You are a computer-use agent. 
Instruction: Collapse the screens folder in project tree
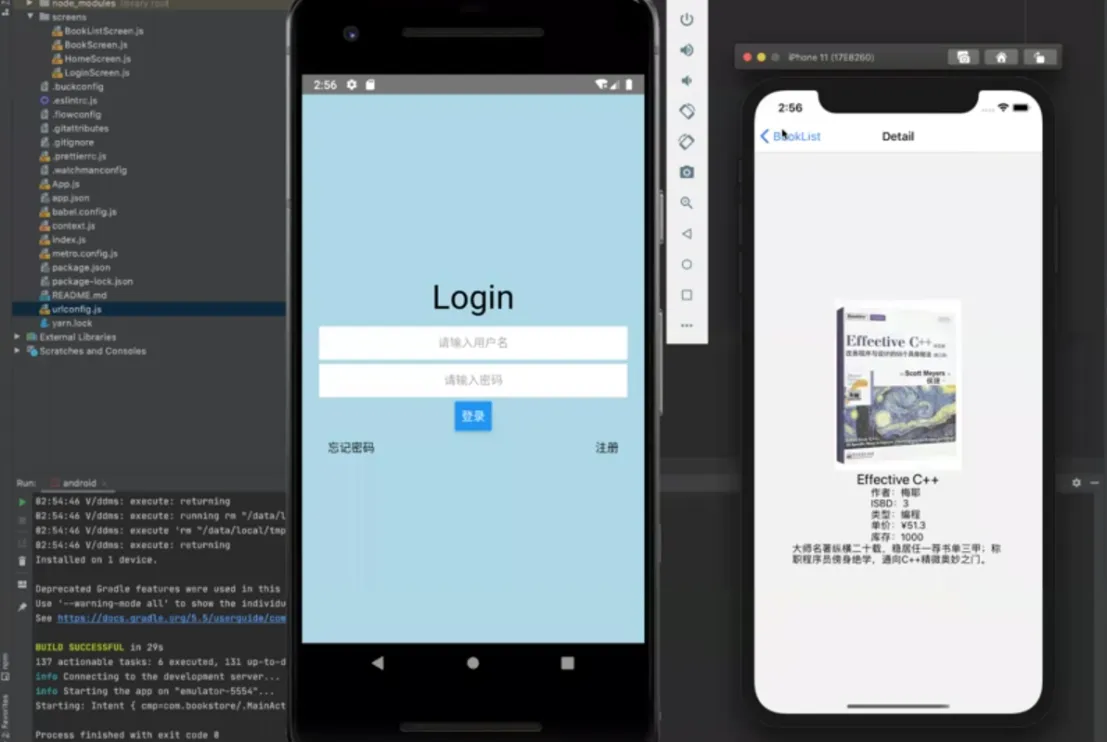coord(30,16)
